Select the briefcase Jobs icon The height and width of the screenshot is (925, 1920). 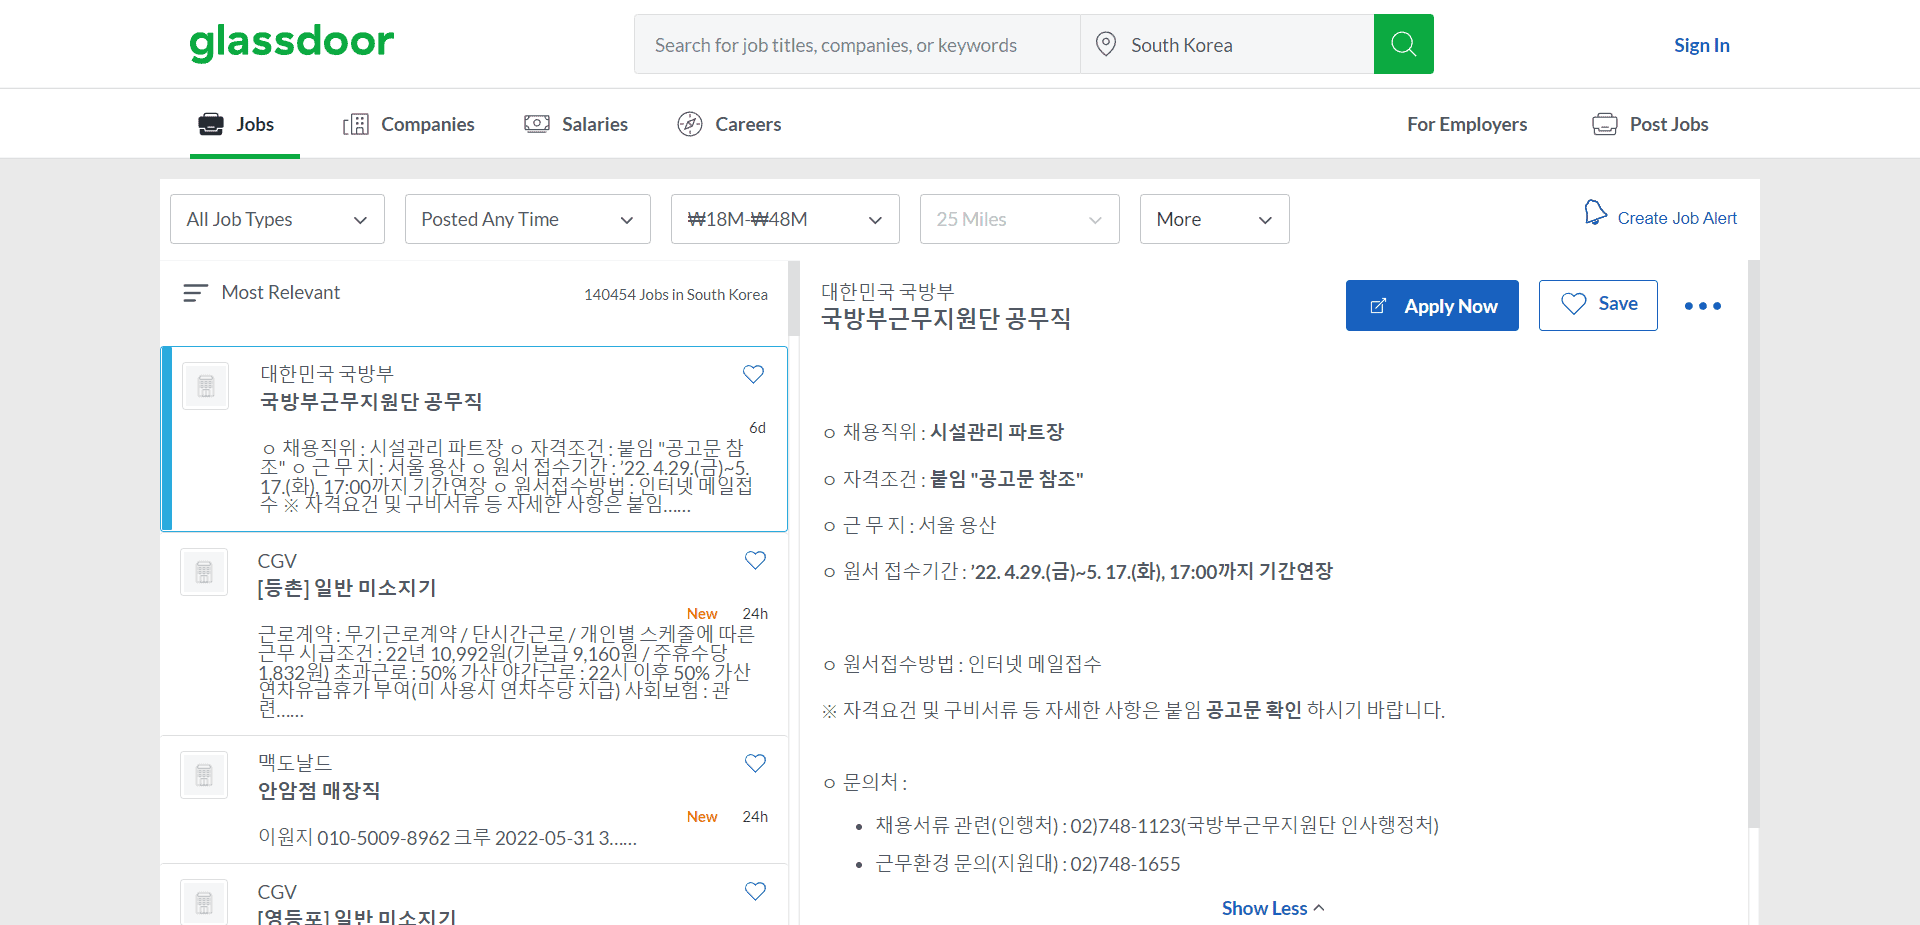209,123
